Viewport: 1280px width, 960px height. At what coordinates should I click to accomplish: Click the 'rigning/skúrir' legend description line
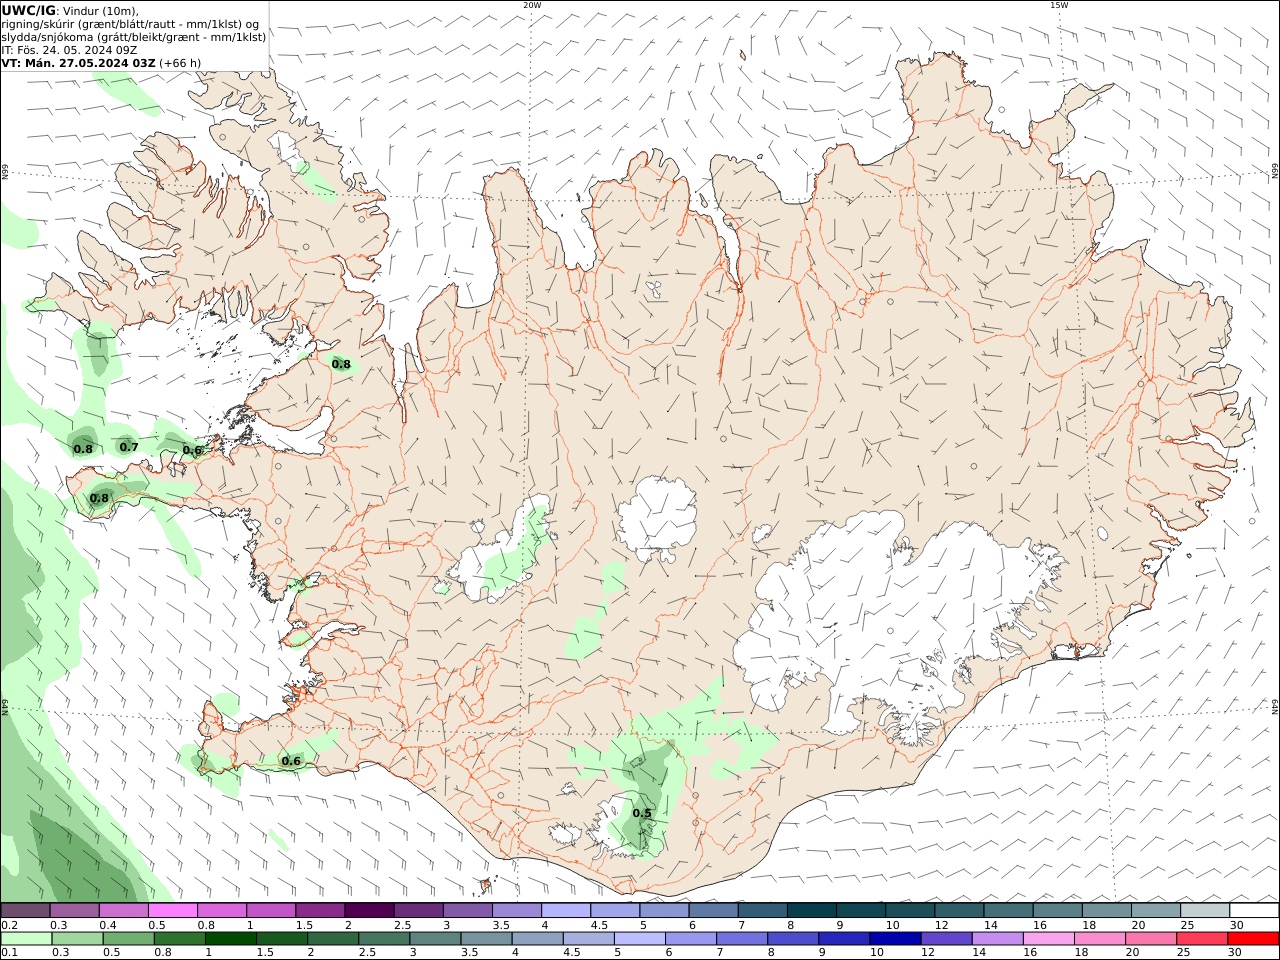pyautogui.click(x=131, y=23)
